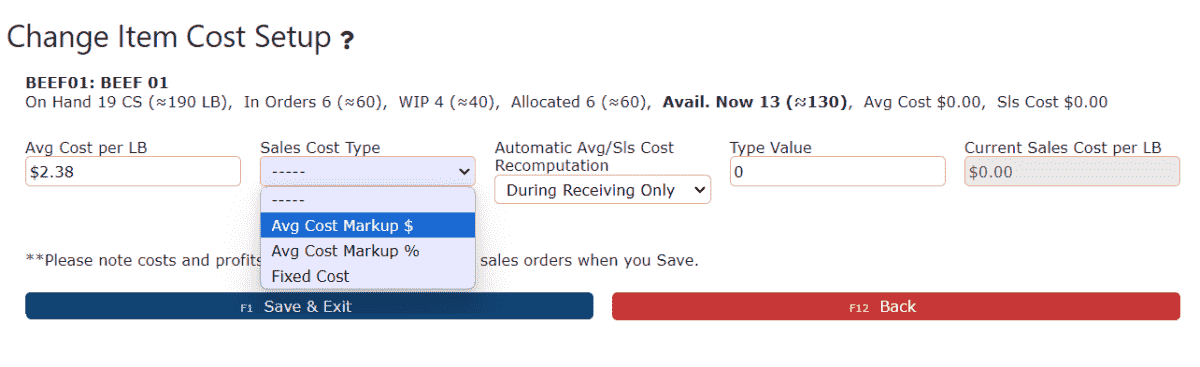The width and height of the screenshot is (1200, 367).
Task: Click the Sales Cost Type label
Action: tap(320, 147)
